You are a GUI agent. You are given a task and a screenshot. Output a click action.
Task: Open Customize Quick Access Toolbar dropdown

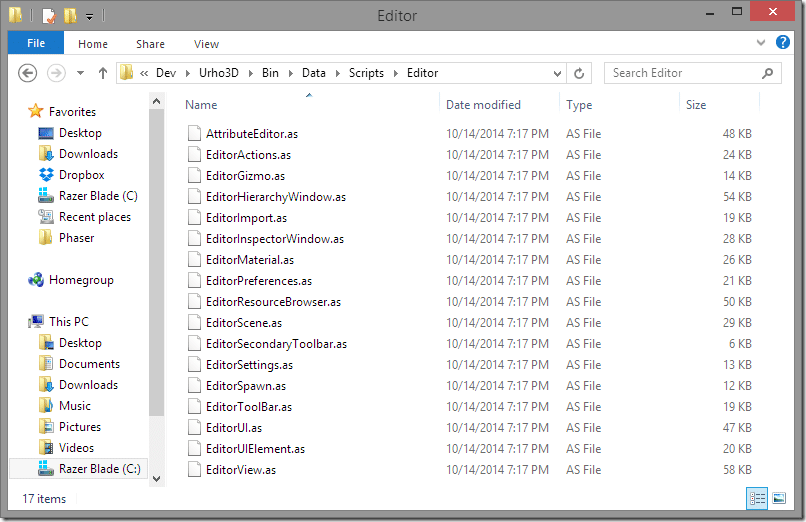click(89, 17)
